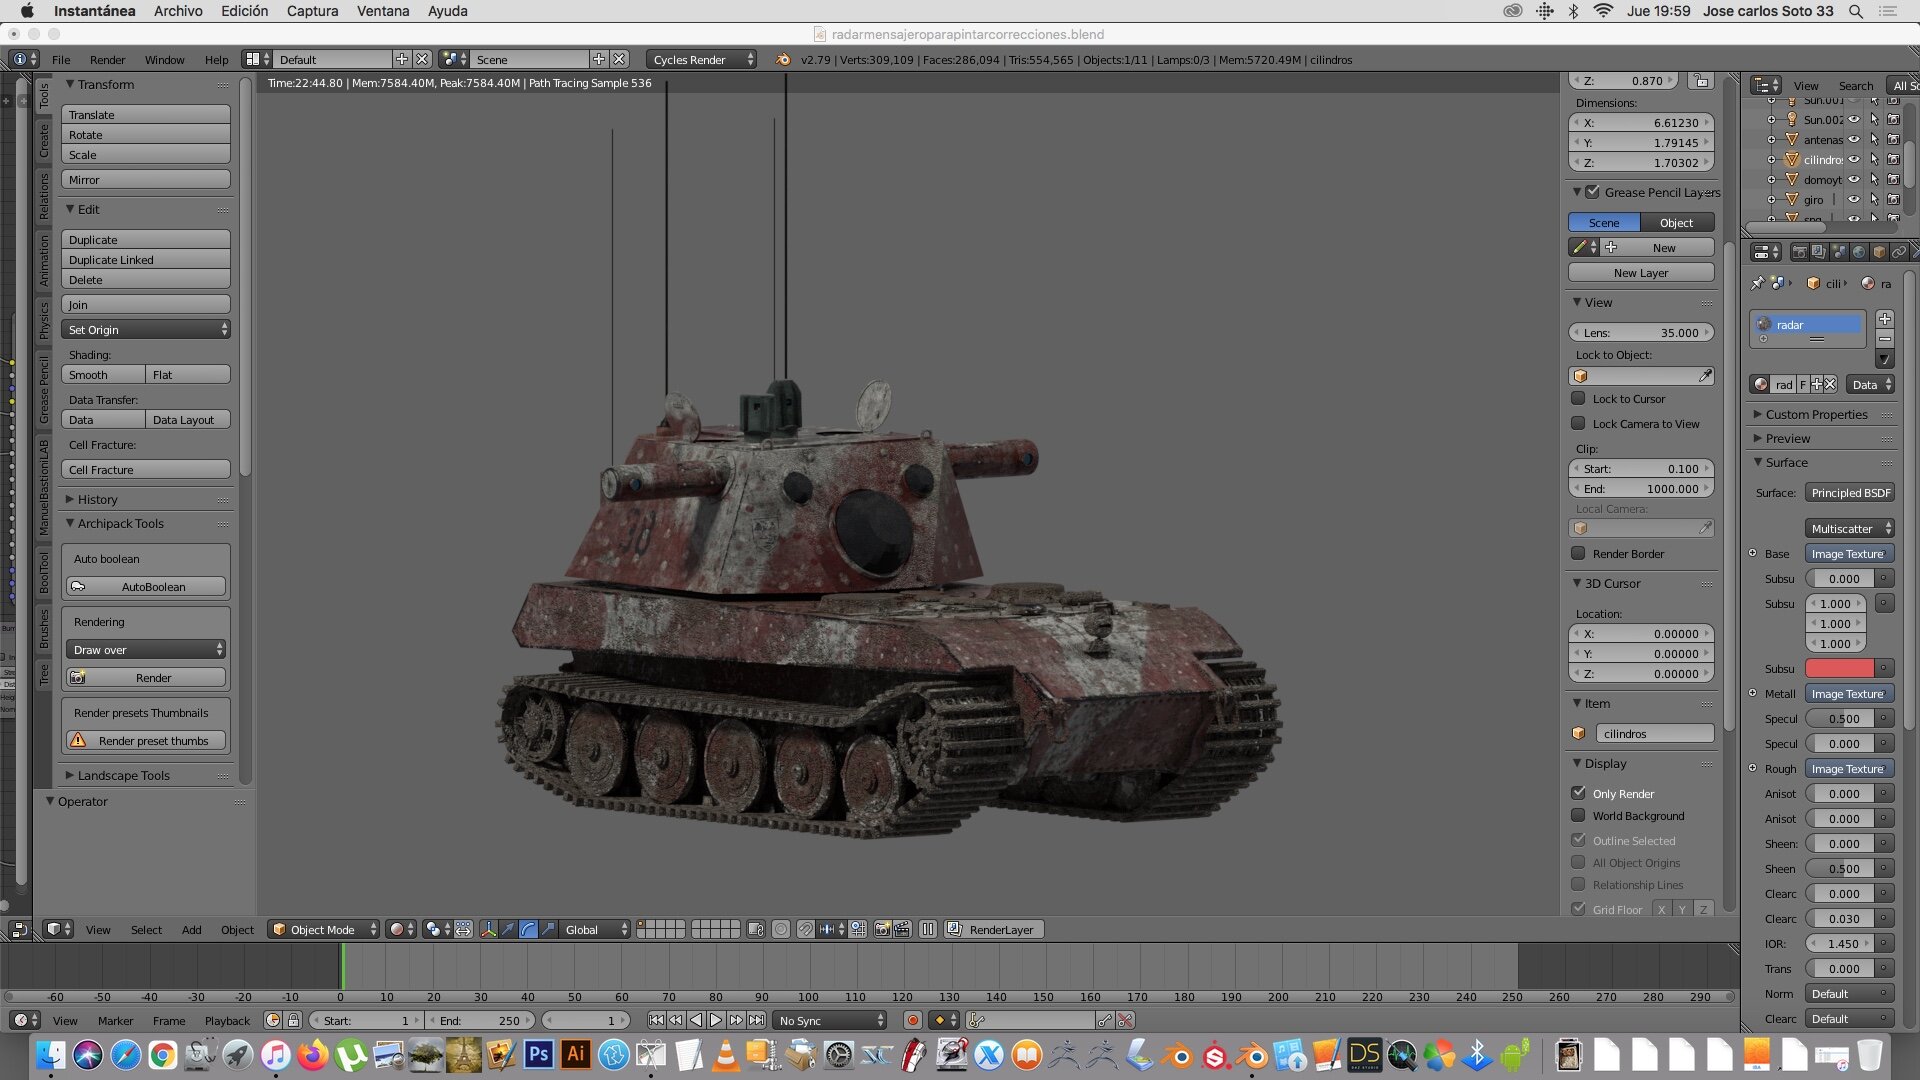Screen dimensions: 1920x1080
Task: Uncheck the Only Render checkbox
Action: pyautogui.click(x=1578, y=793)
